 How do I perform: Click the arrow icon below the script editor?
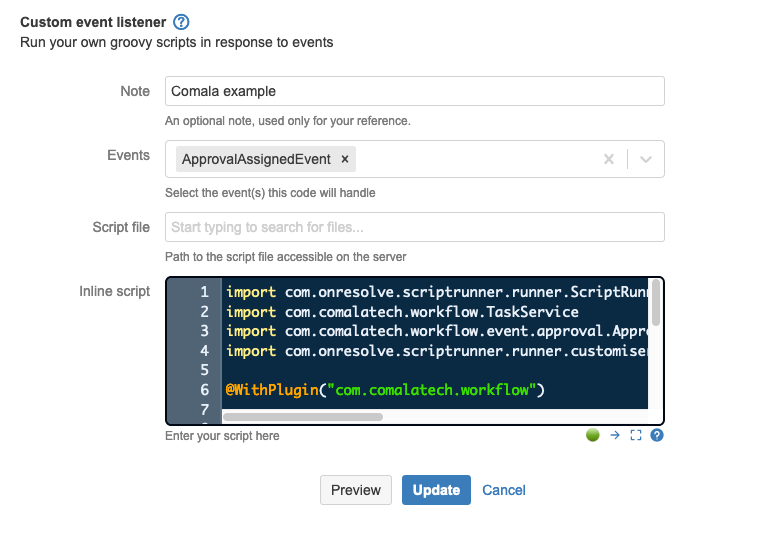click(615, 435)
